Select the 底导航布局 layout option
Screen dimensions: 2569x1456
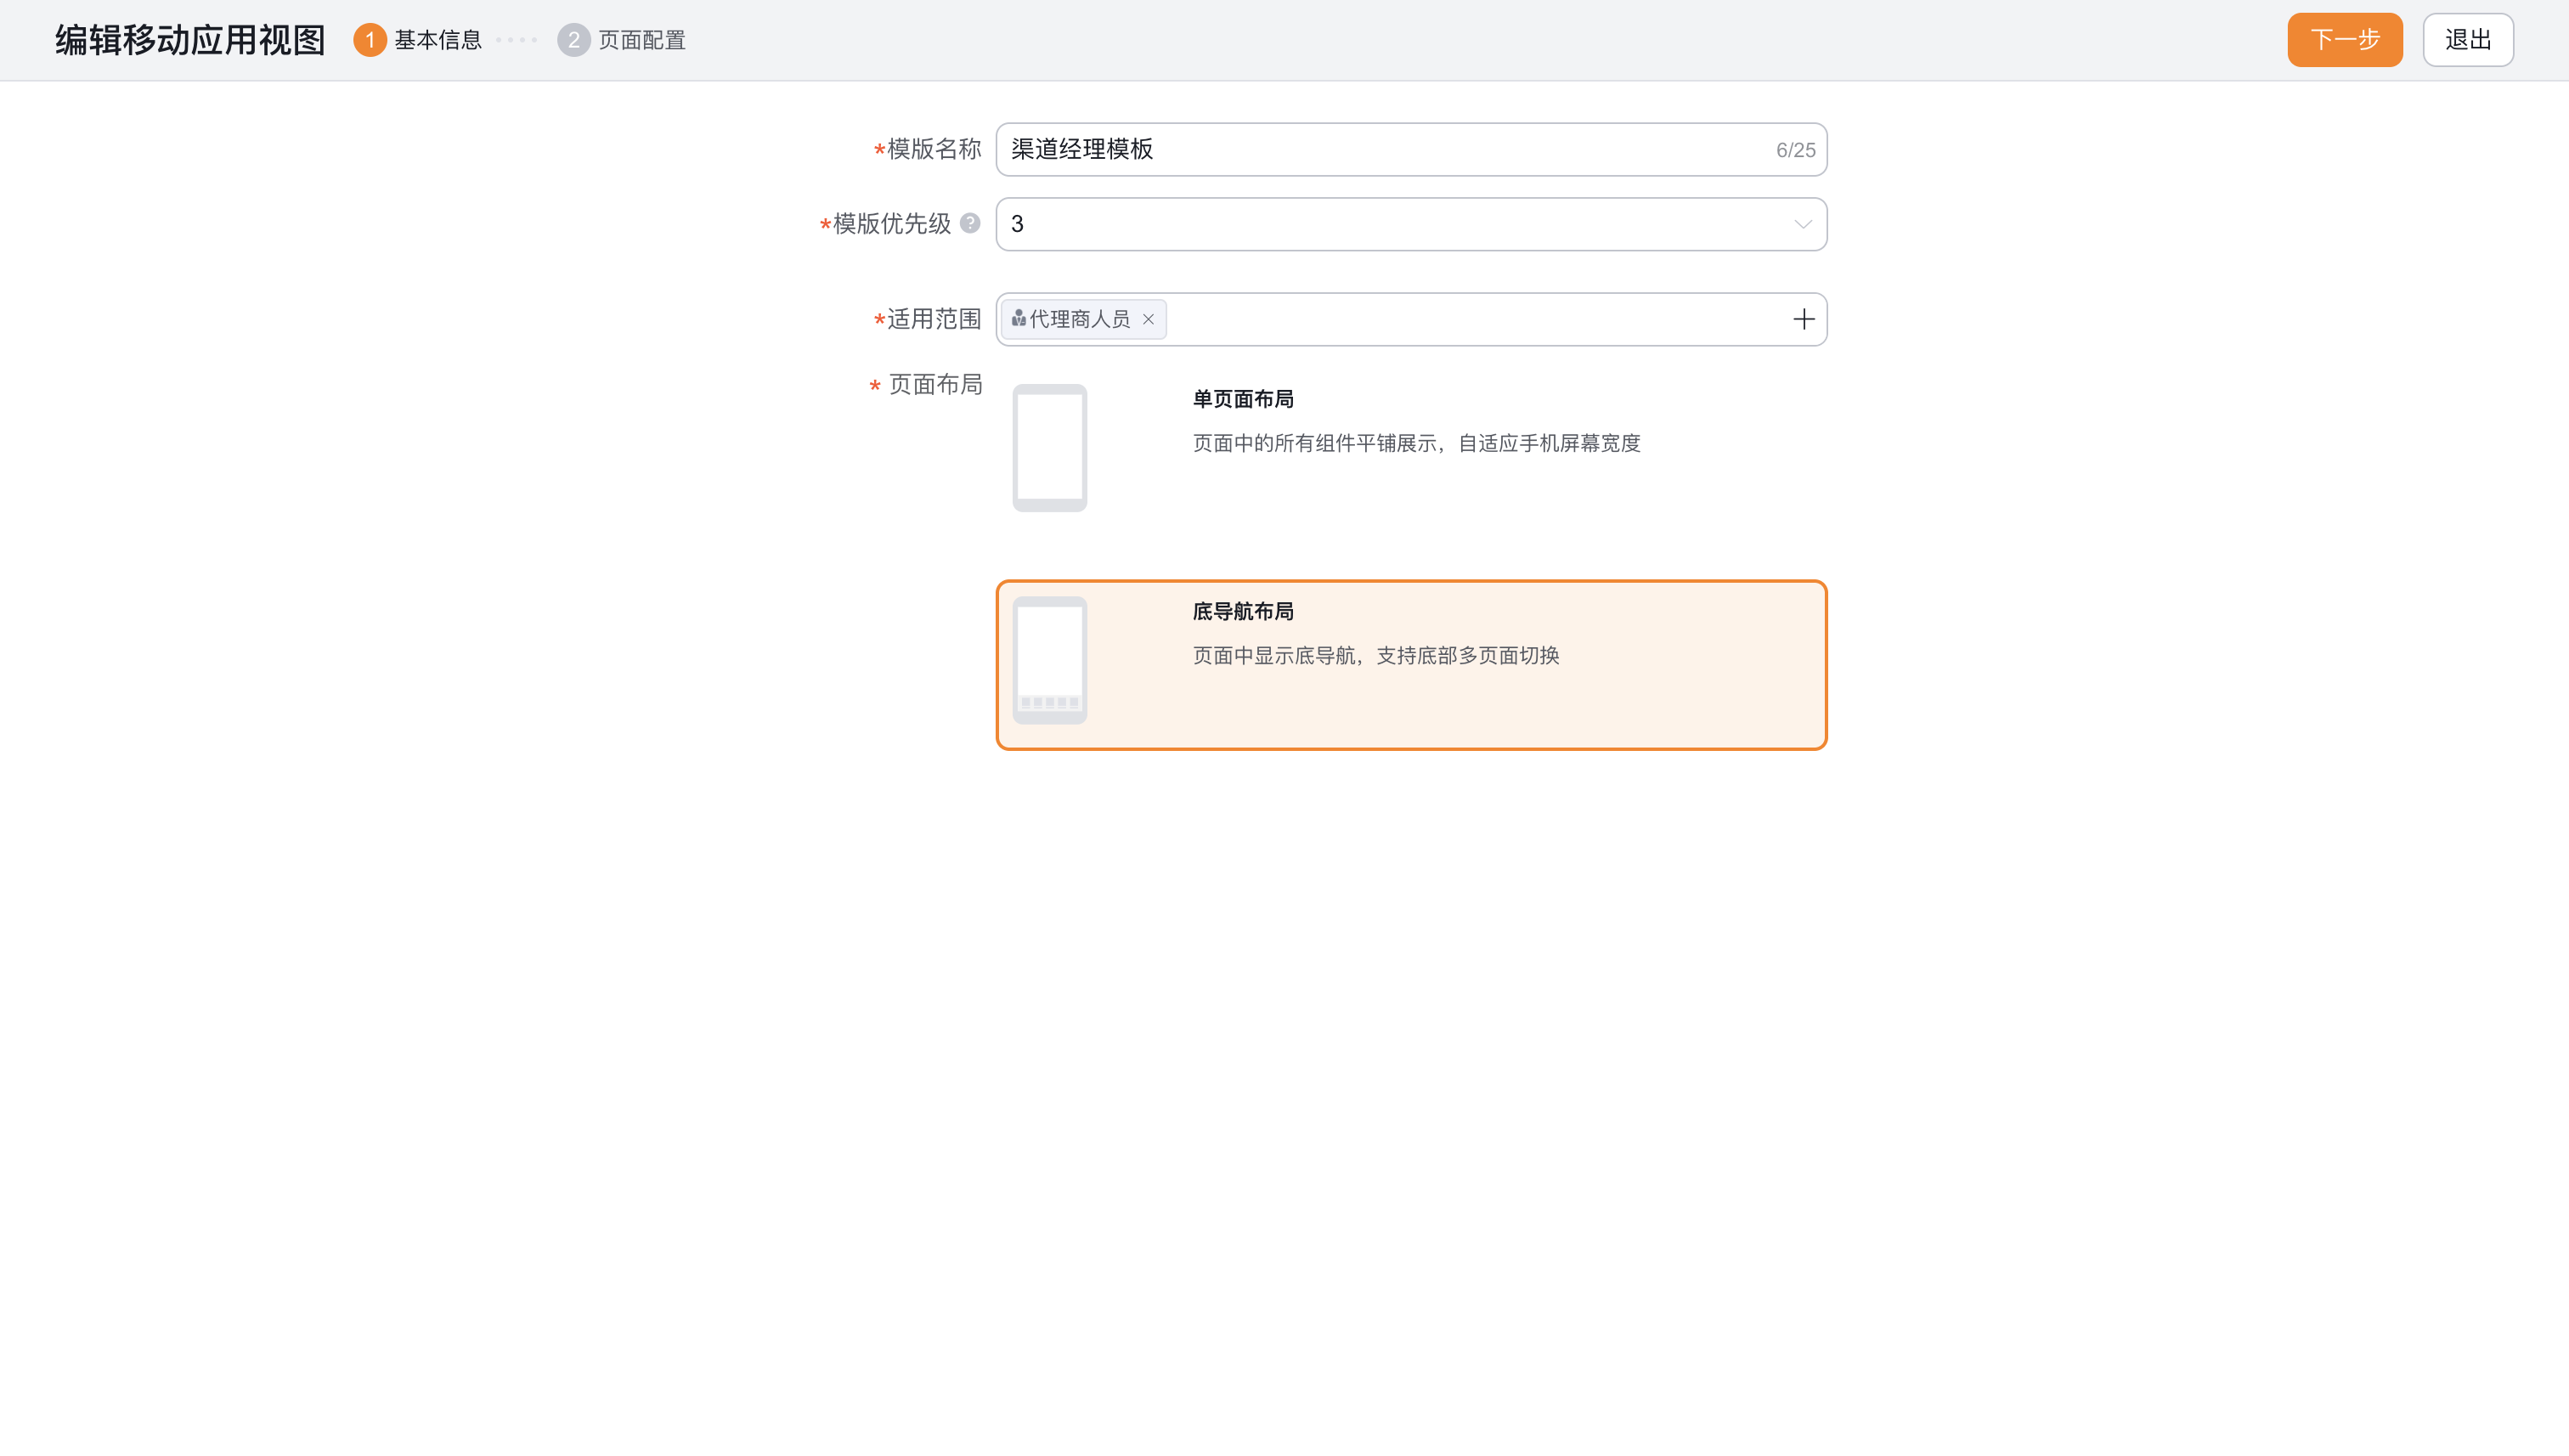click(1411, 665)
